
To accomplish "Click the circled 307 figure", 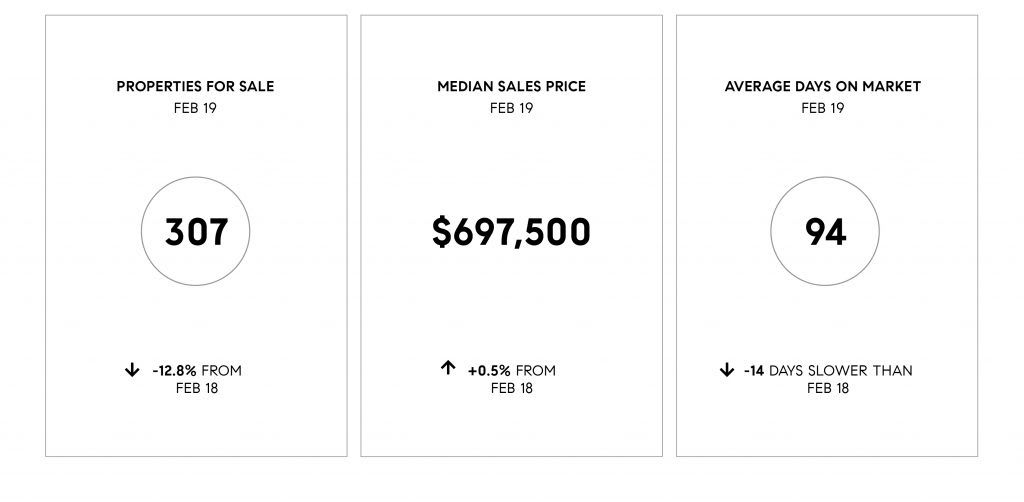I will pos(196,232).
